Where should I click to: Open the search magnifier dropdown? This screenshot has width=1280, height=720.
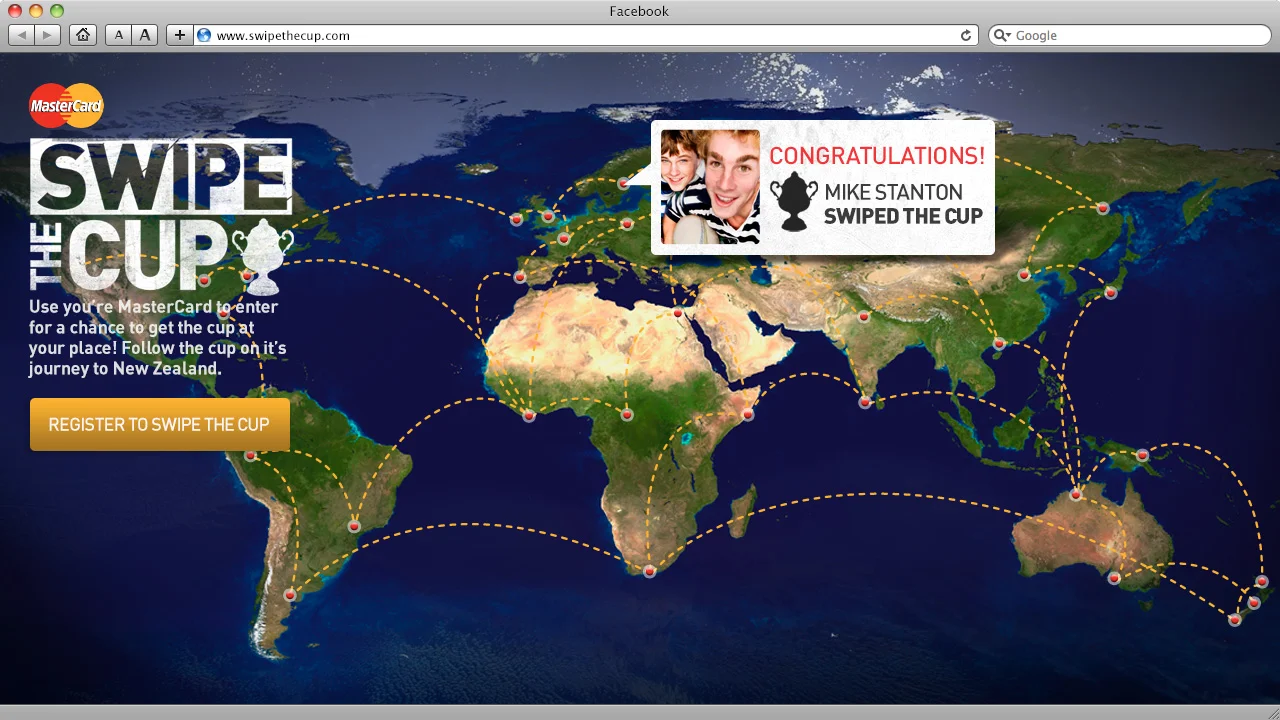tap(1003, 35)
